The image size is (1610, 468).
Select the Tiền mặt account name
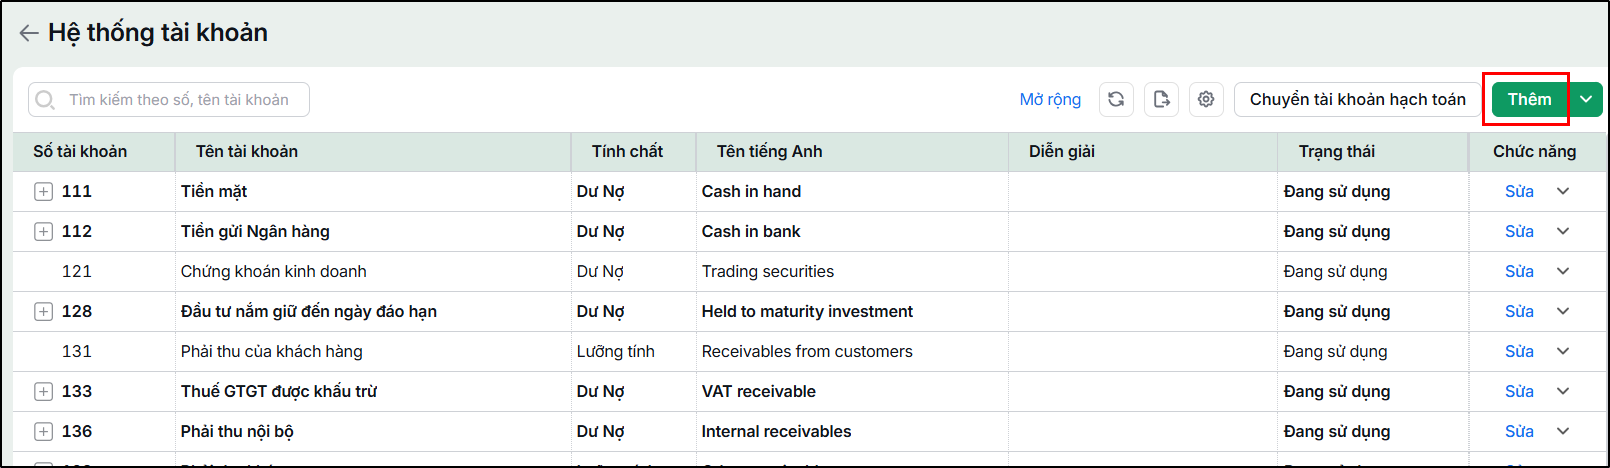coord(214,192)
